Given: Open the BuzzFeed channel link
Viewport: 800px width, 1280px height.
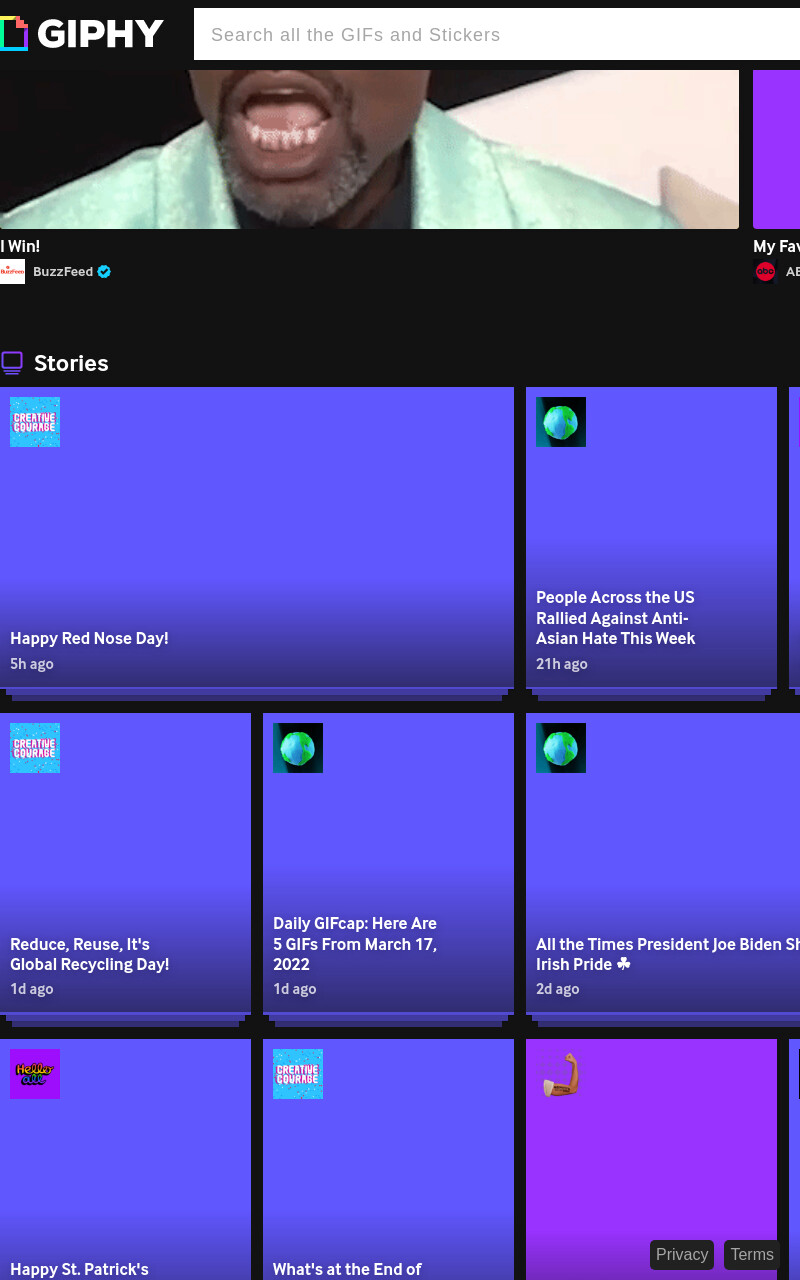Looking at the screenshot, I should pyautogui.click(x=63, y=271).
